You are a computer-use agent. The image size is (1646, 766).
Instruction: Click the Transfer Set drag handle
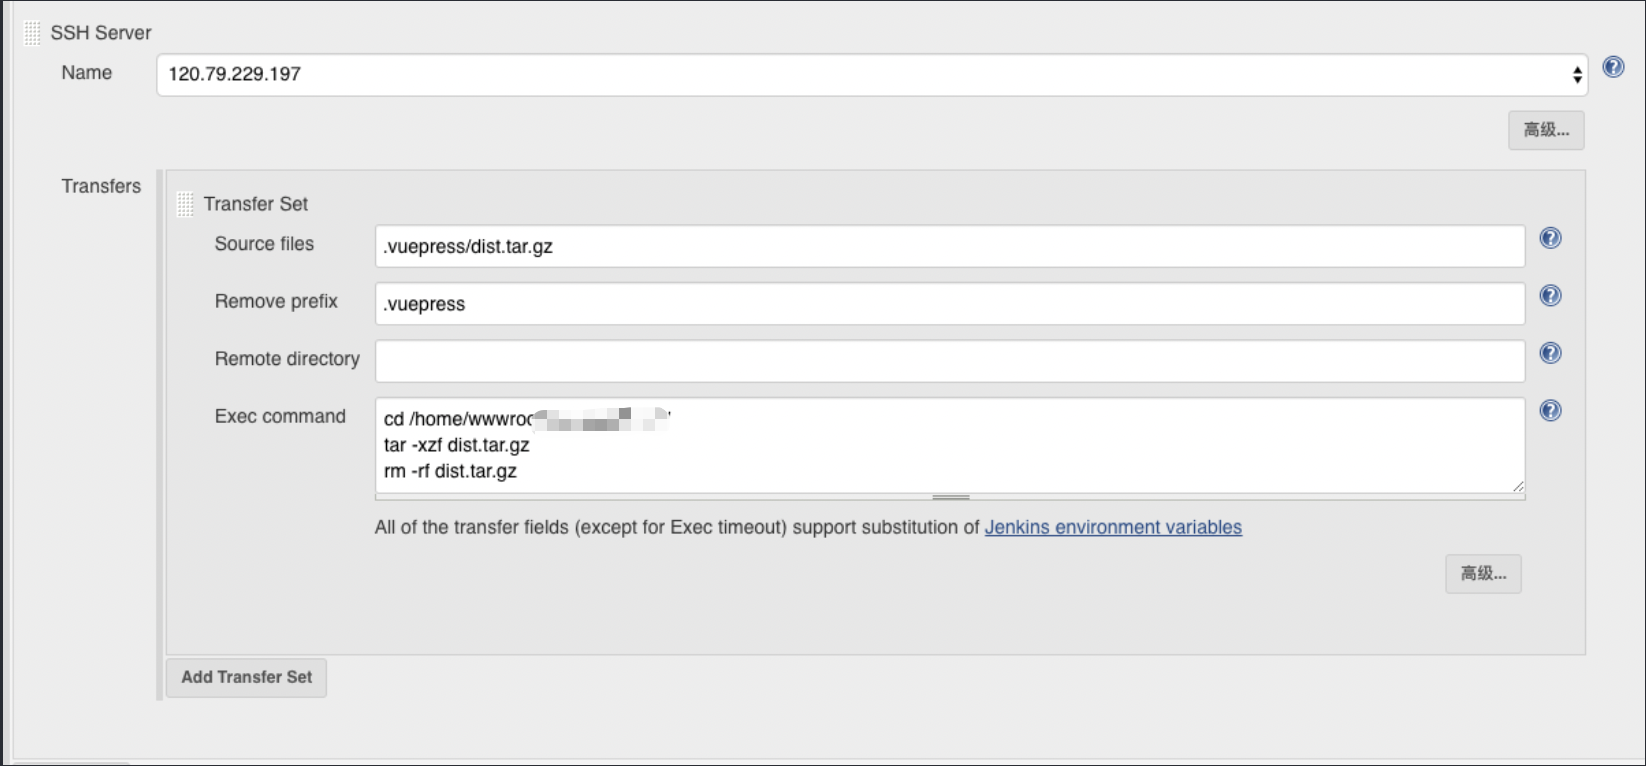pos(185,204)
